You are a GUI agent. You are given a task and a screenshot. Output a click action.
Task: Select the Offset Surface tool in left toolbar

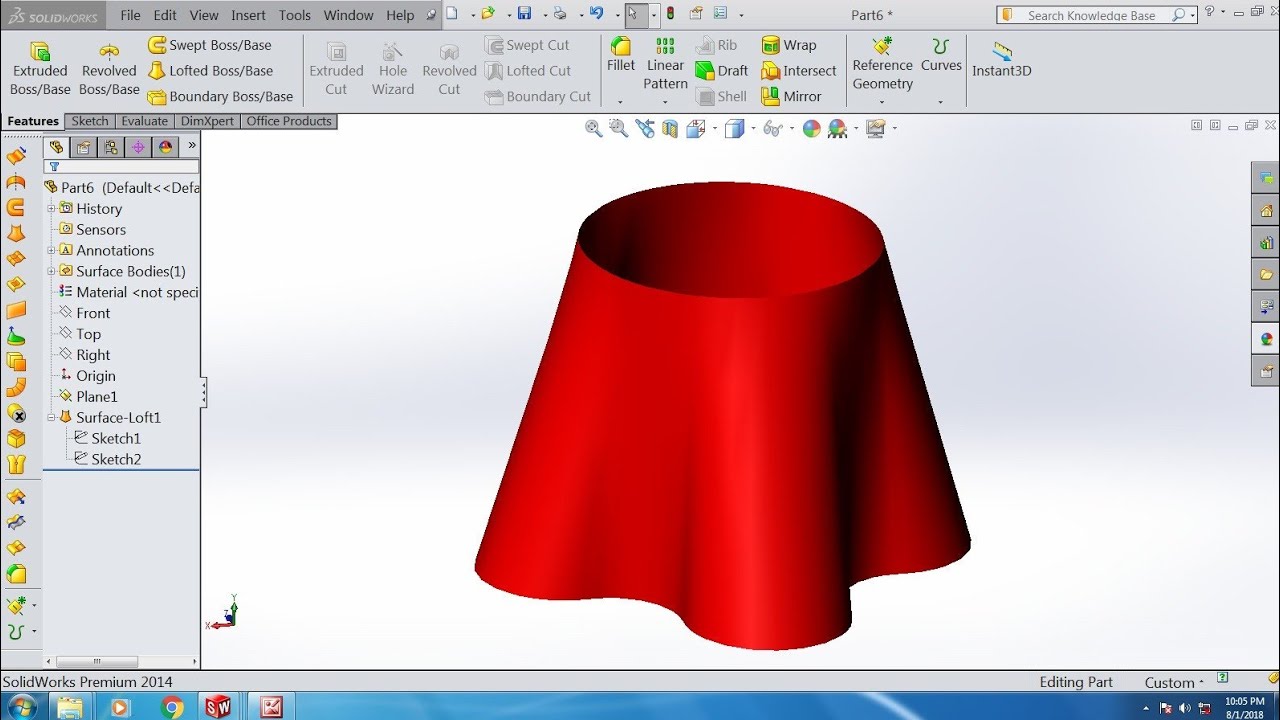(16, 361)
